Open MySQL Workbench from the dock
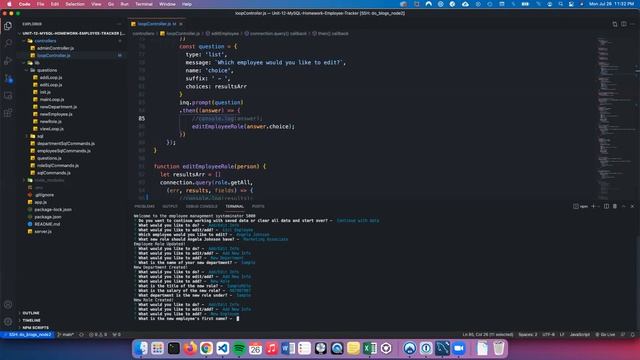The image size is (640, 360). point(442,348)
